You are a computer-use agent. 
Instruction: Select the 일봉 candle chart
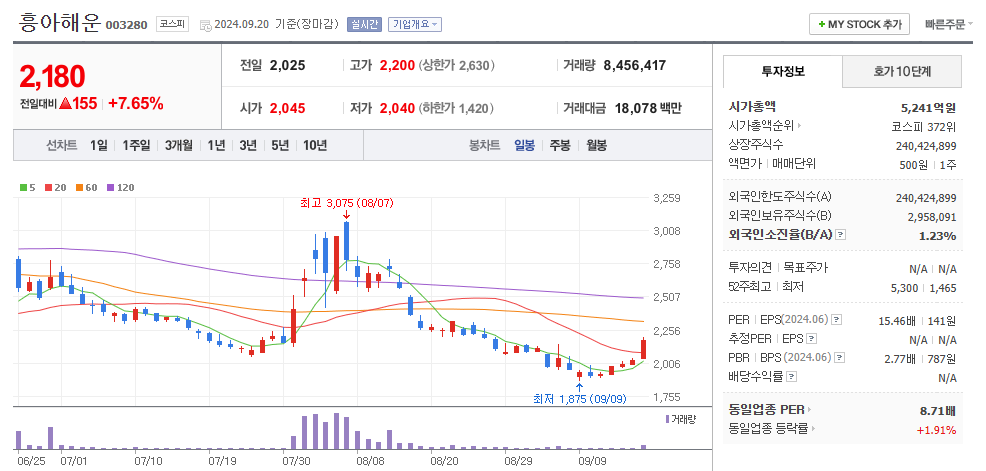click(x=524, y=145)
